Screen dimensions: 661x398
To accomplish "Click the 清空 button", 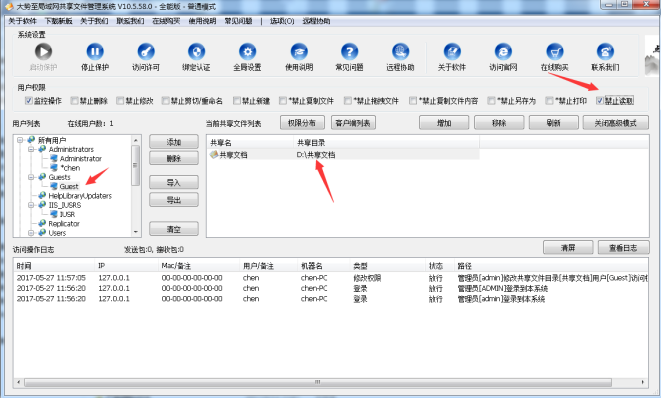I will [x=174, y=229].
